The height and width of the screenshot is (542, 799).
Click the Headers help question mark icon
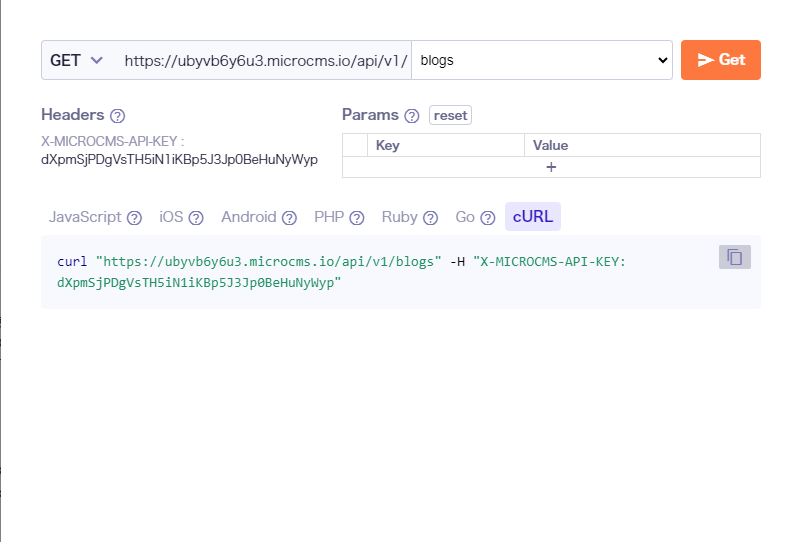(117, 116)
